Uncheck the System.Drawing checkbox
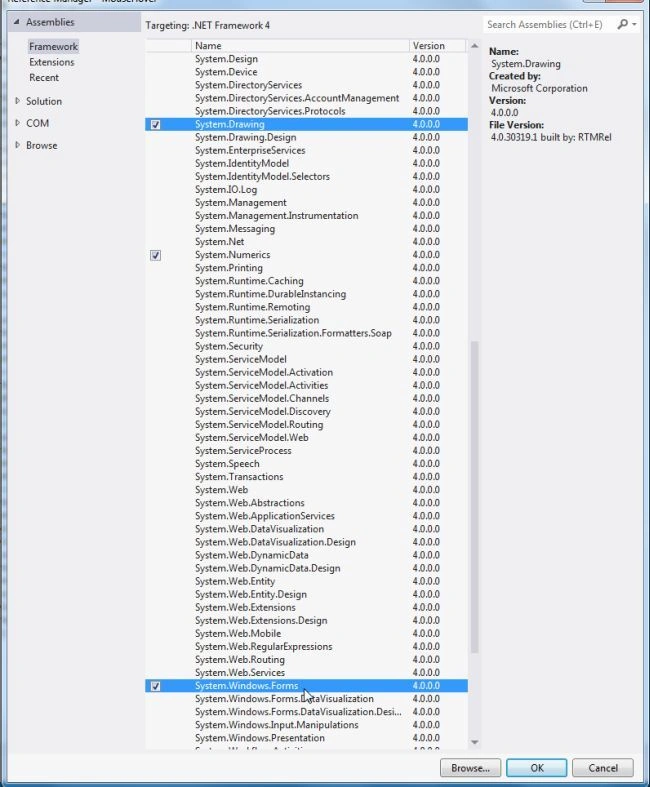 156,124
